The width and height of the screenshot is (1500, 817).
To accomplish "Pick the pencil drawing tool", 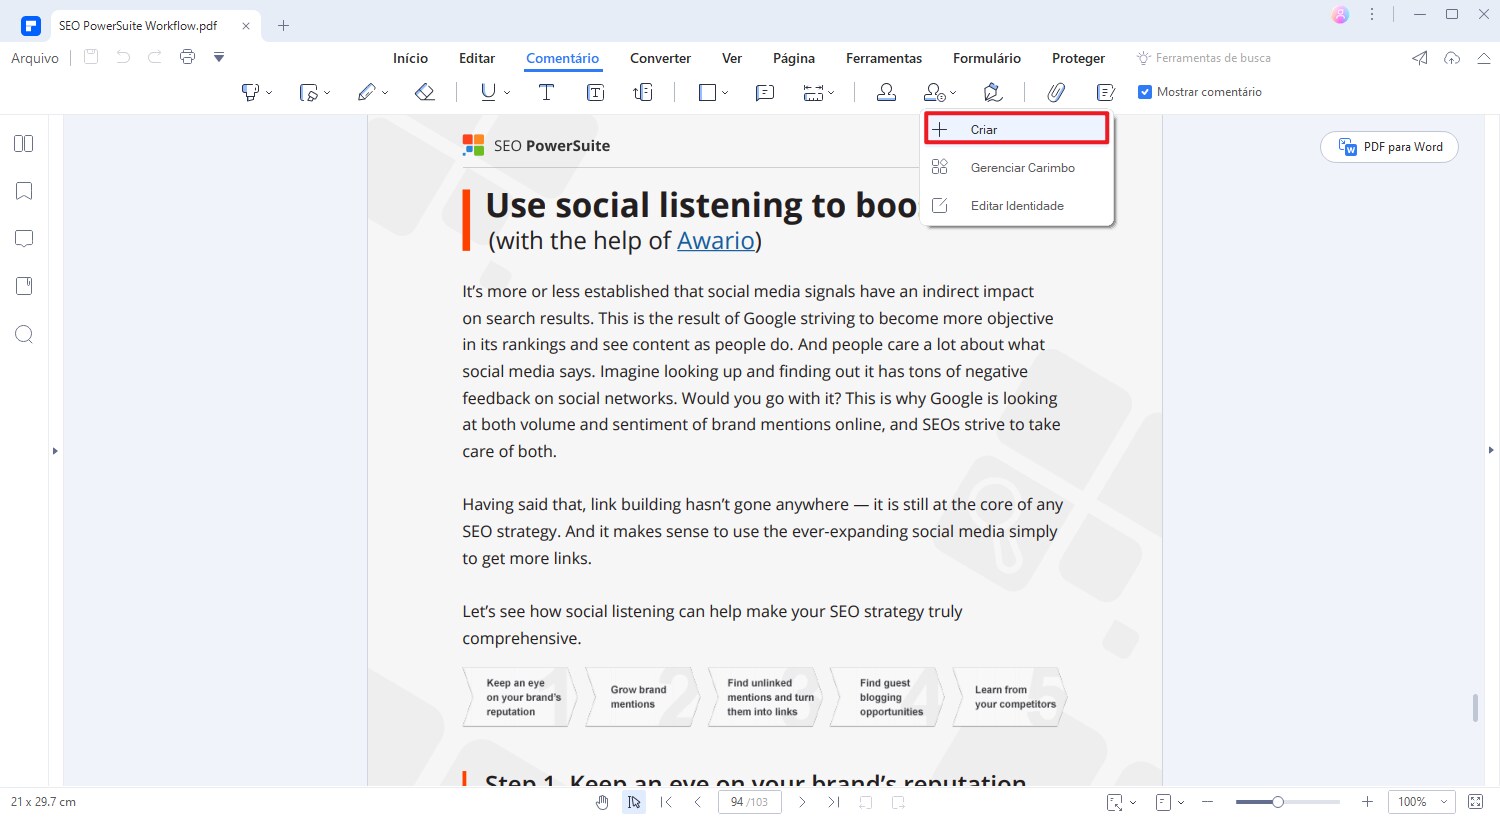I will pos(366,92).
